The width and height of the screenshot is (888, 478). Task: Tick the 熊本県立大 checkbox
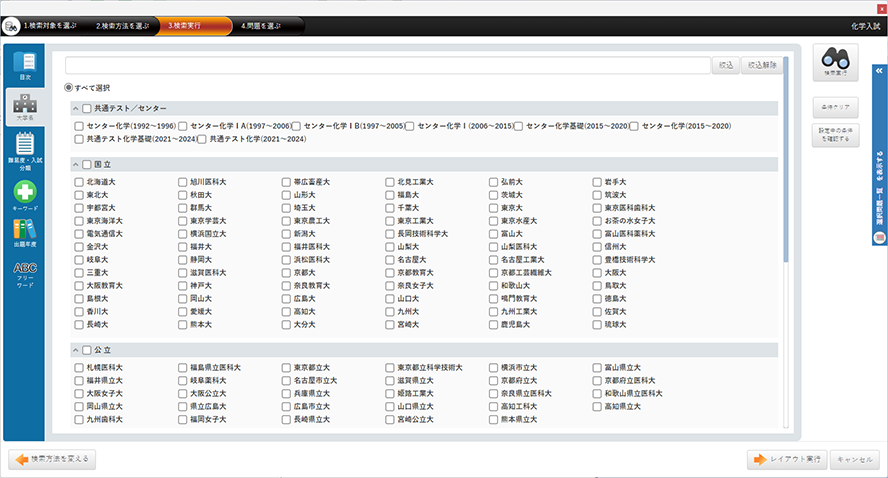(493, 420)
